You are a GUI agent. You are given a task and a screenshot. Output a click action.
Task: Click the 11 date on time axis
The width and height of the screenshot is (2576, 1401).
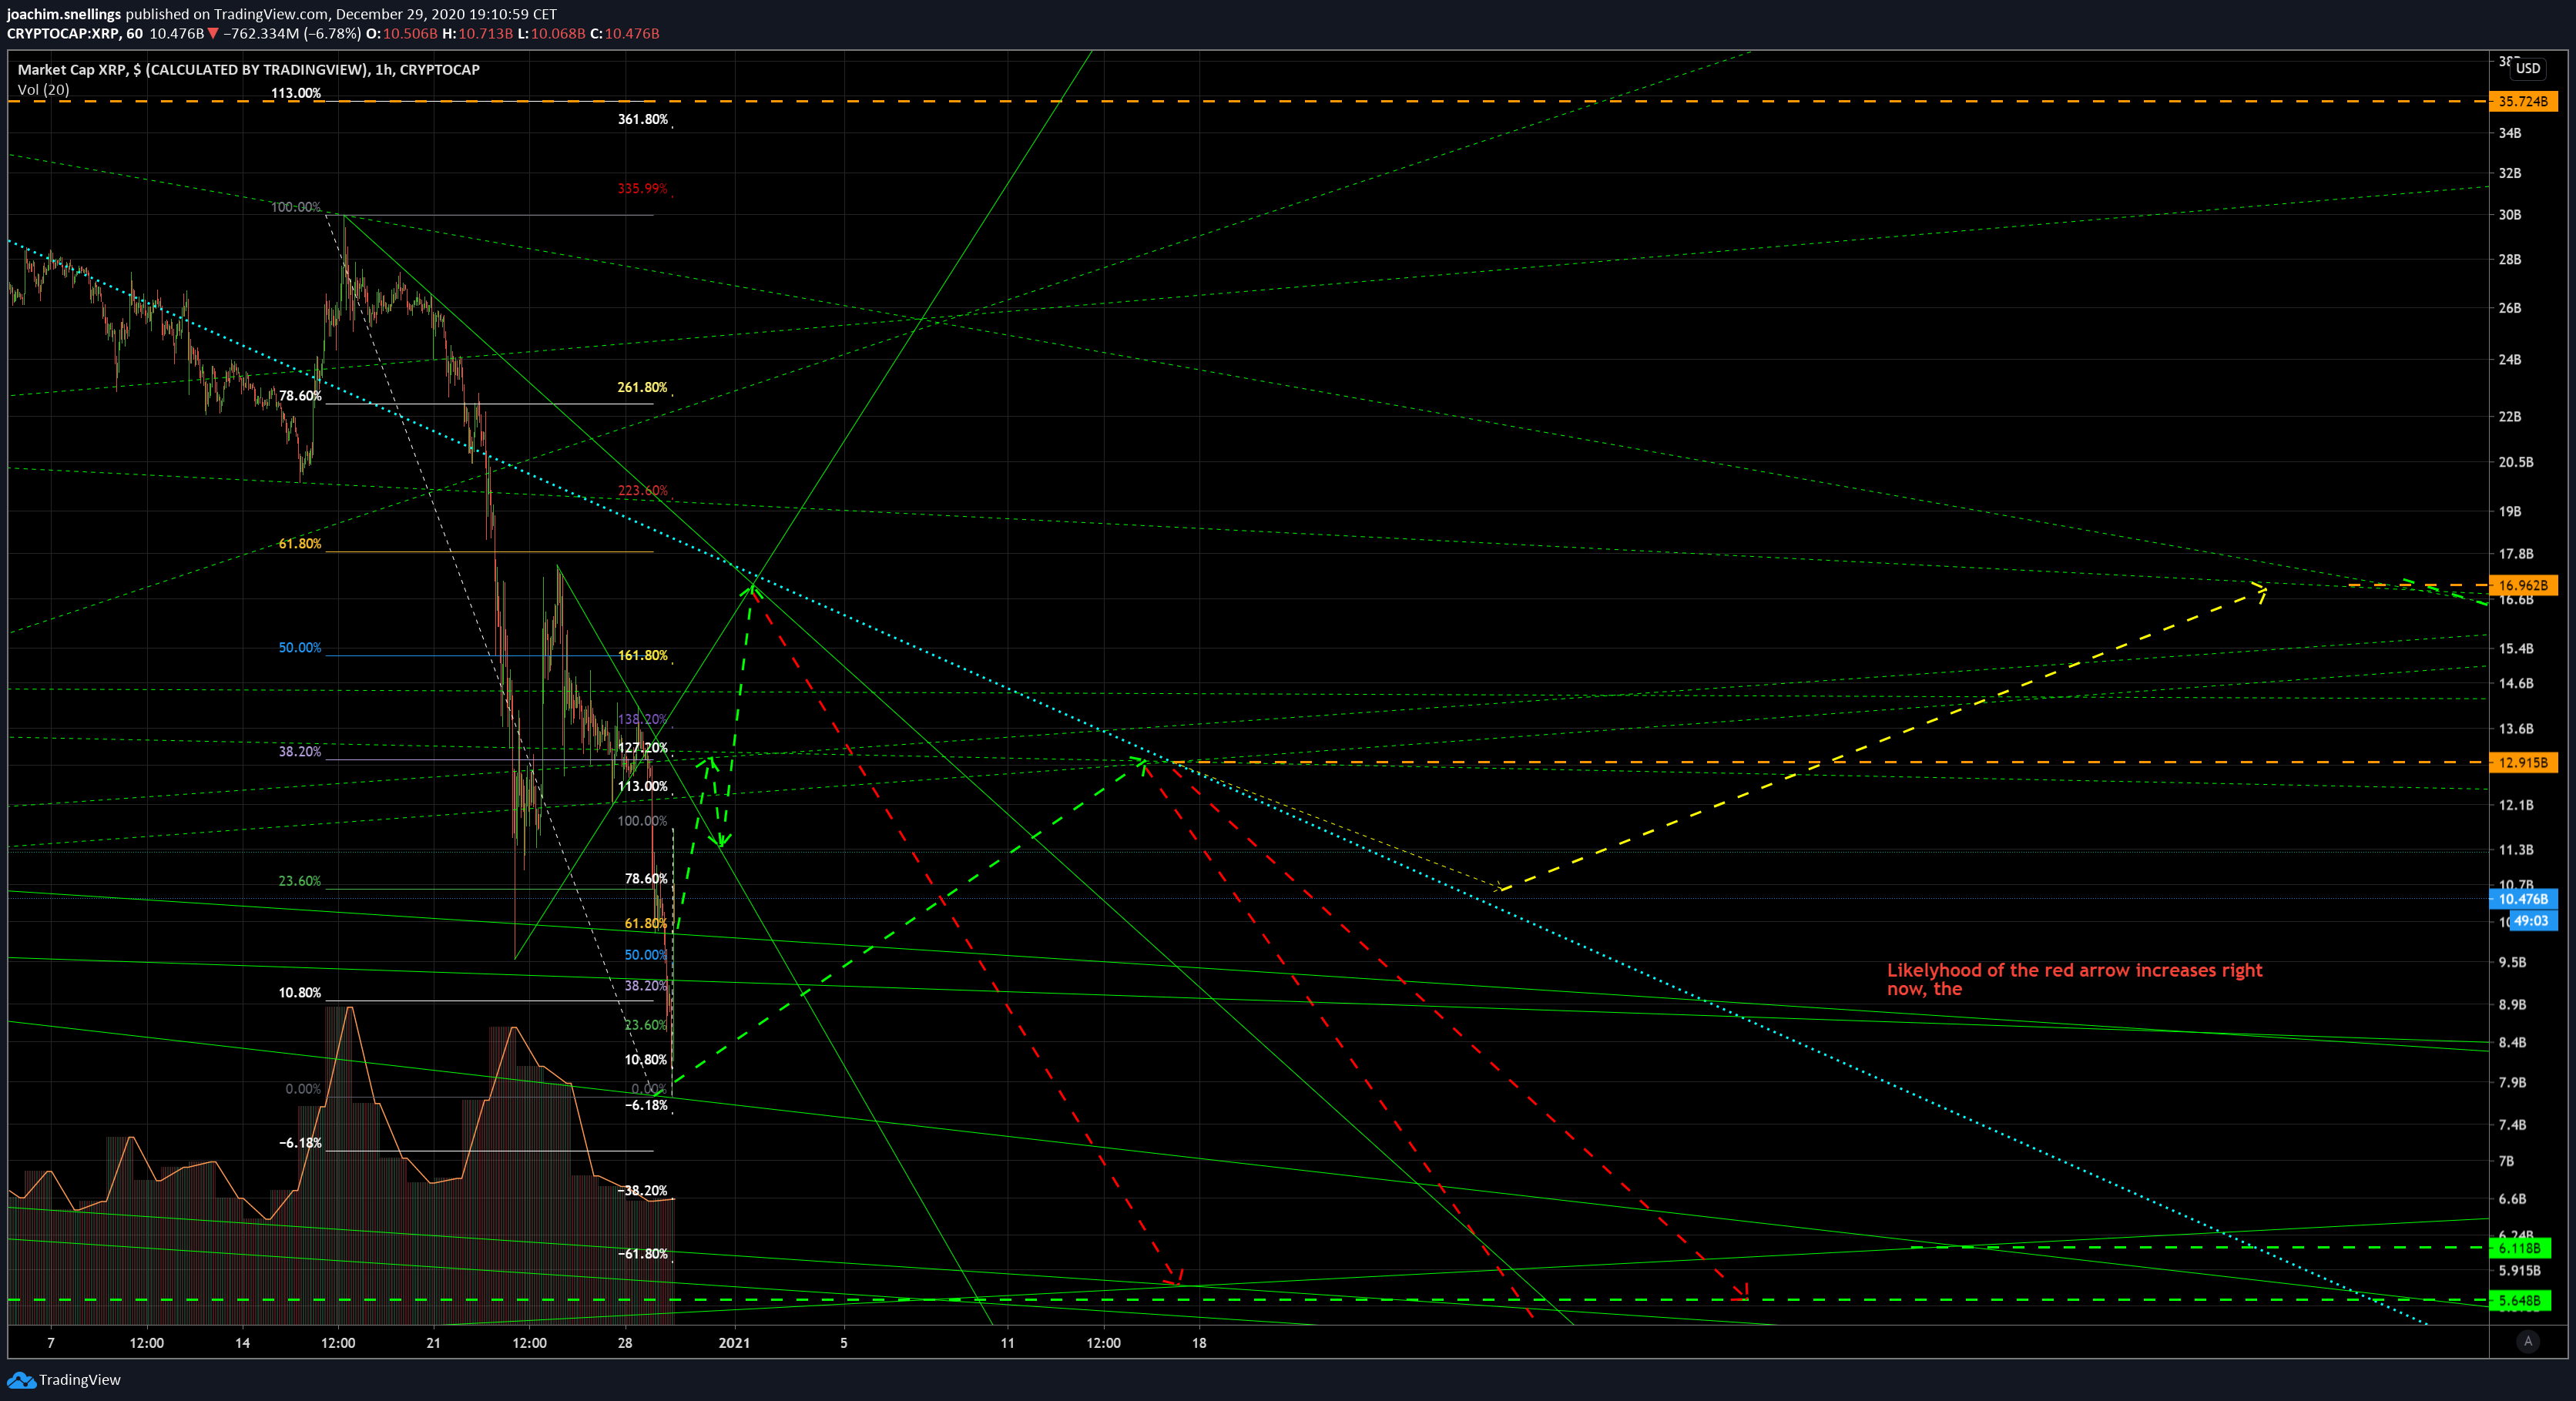tap(1007, 1342)
